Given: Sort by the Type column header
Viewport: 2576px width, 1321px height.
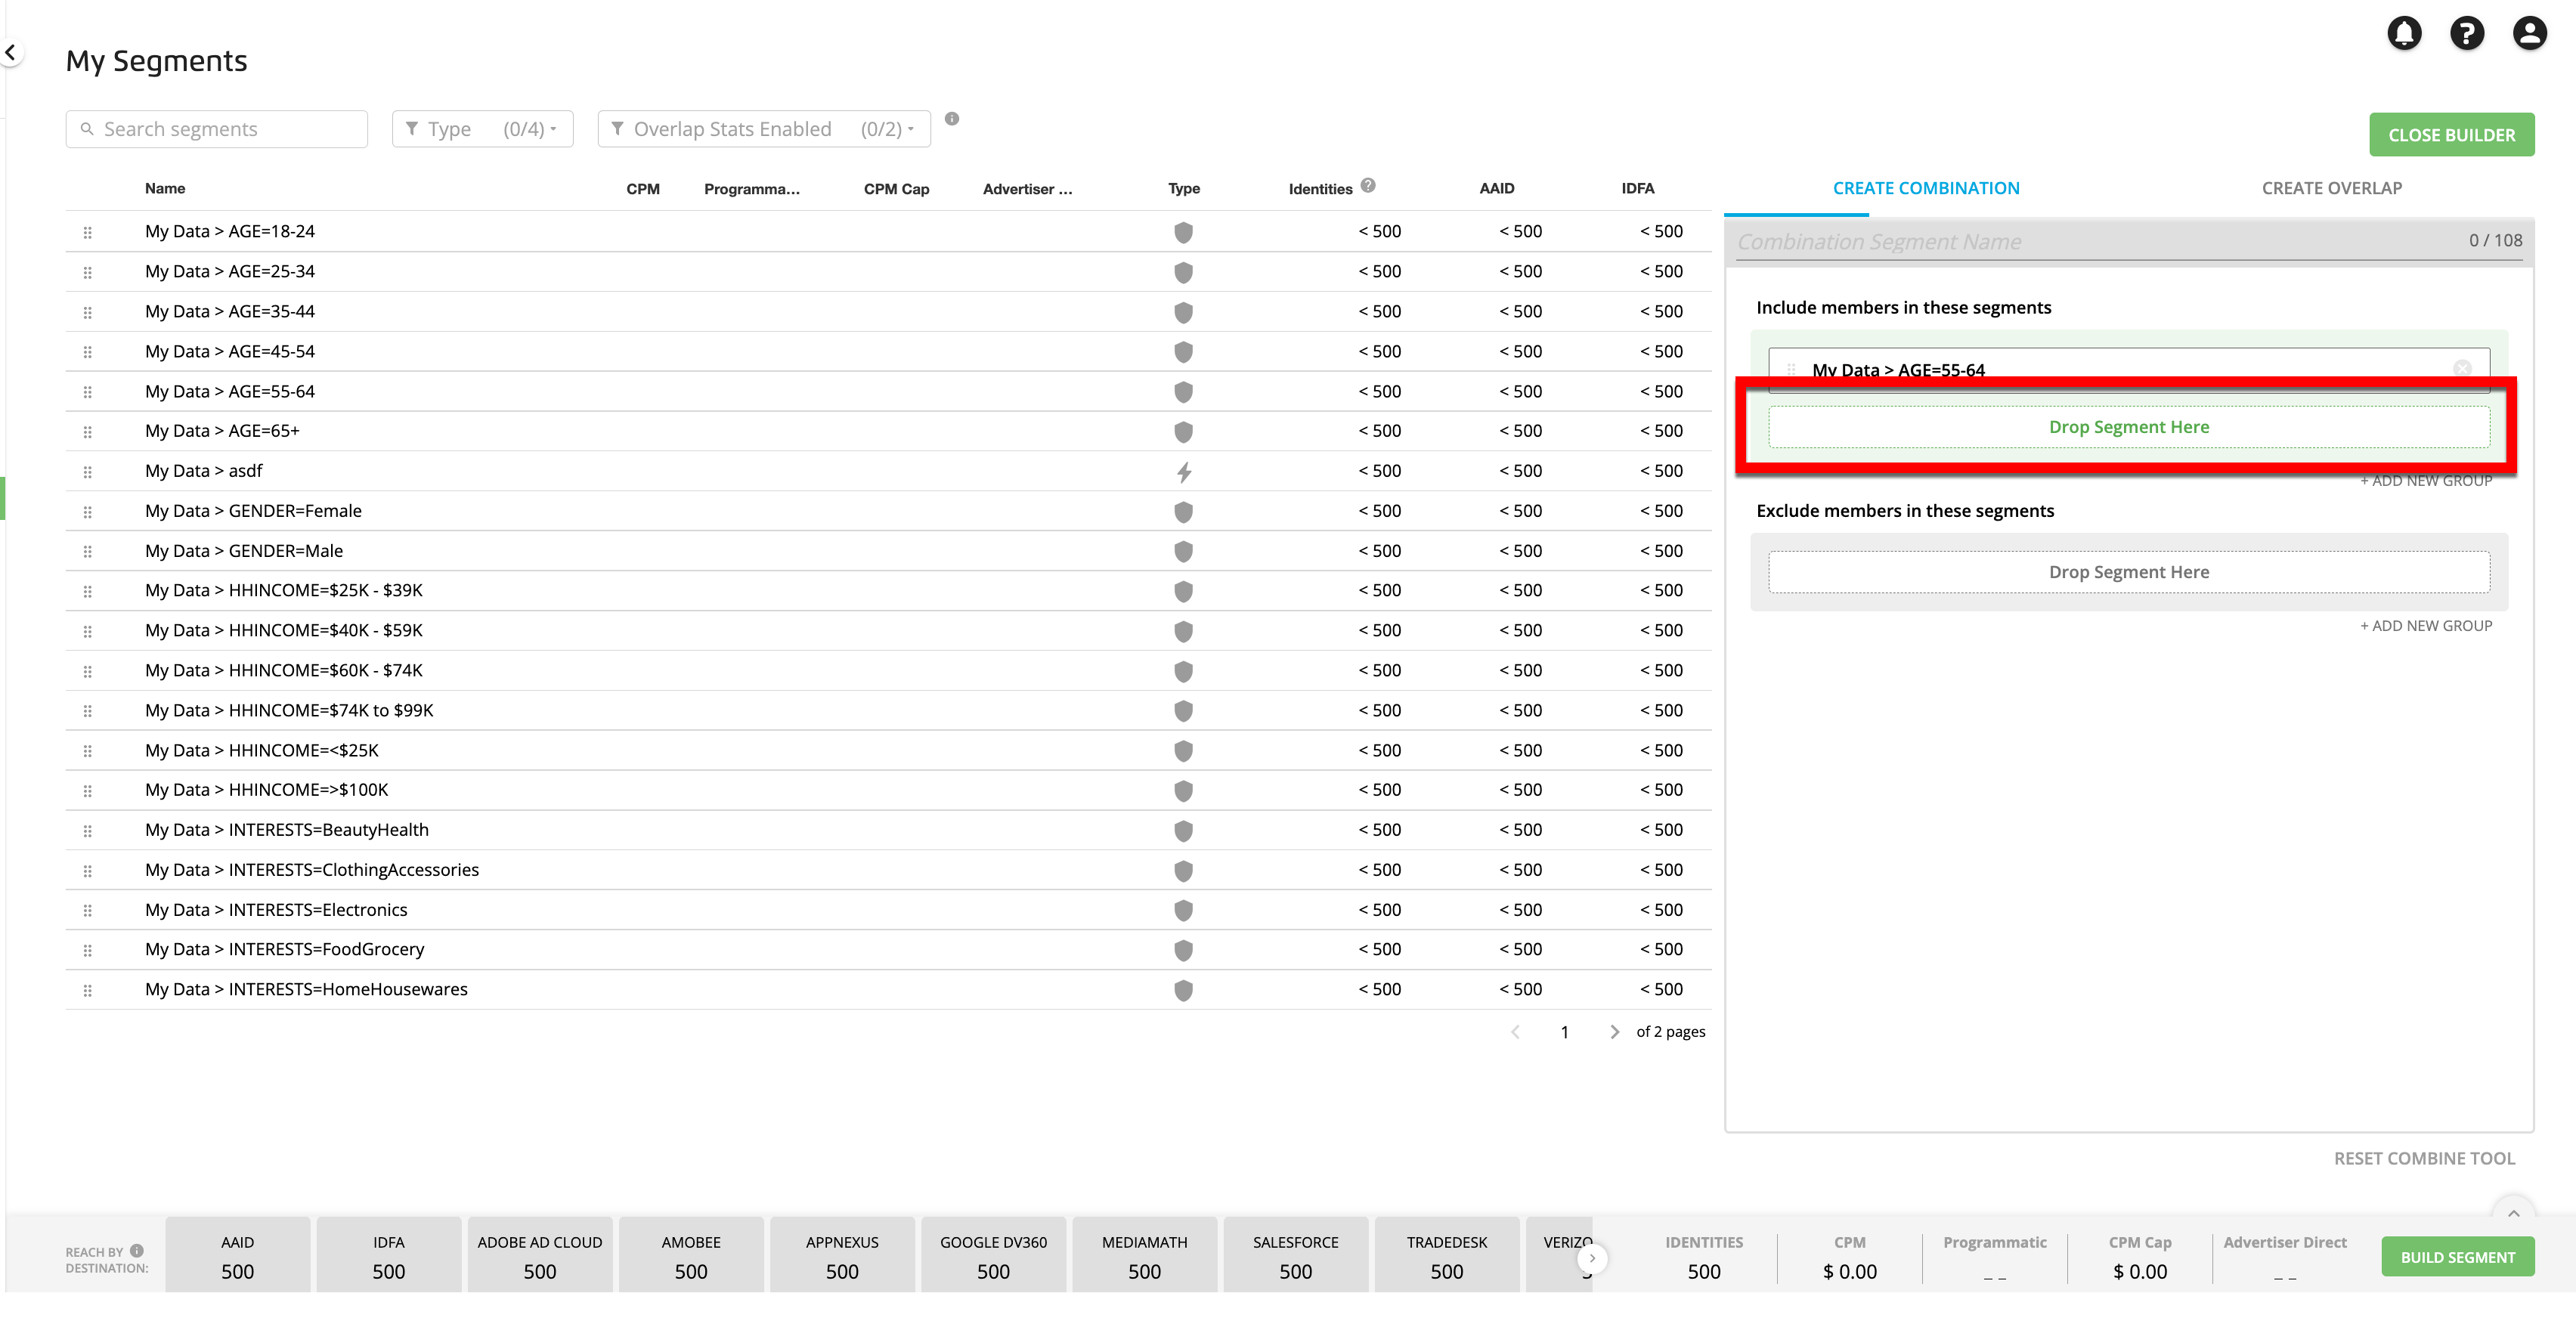Looking at the screenshot, I should 1183,188.
